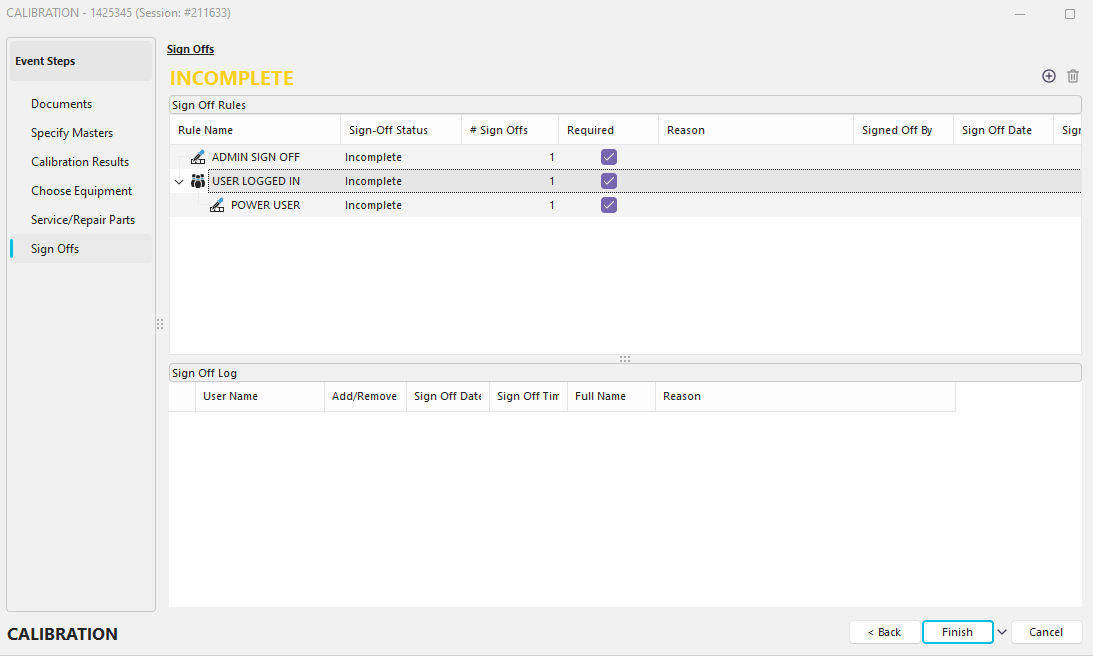The height and width of the screenshot is (656, 1093).
Task: Click the USER LOGGED IN group icon
Action: (x=198, y=181)
